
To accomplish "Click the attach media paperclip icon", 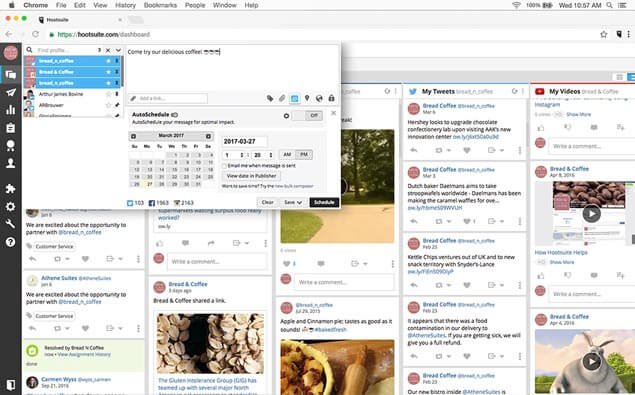I will 282,98.
